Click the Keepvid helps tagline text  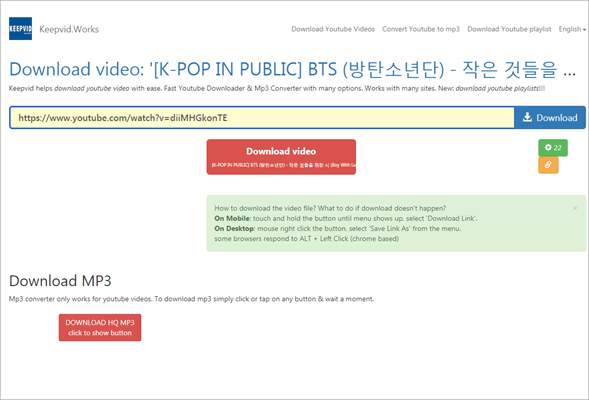(277, 89)
